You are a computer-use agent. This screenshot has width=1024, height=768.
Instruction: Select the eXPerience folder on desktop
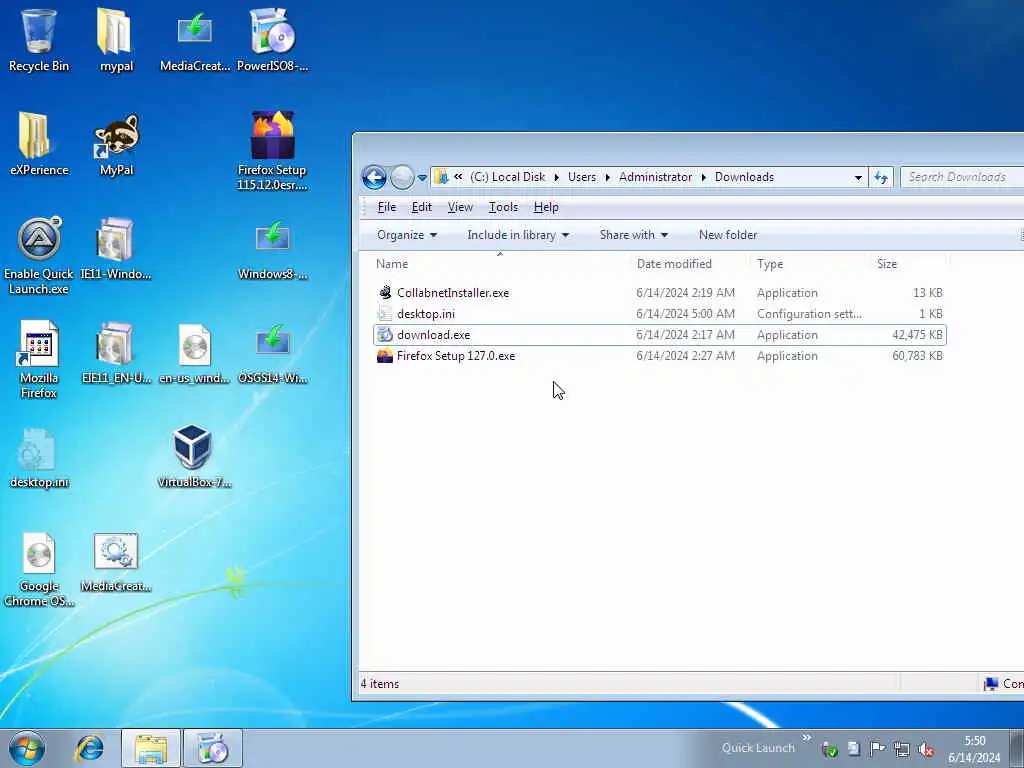[39, 144]
